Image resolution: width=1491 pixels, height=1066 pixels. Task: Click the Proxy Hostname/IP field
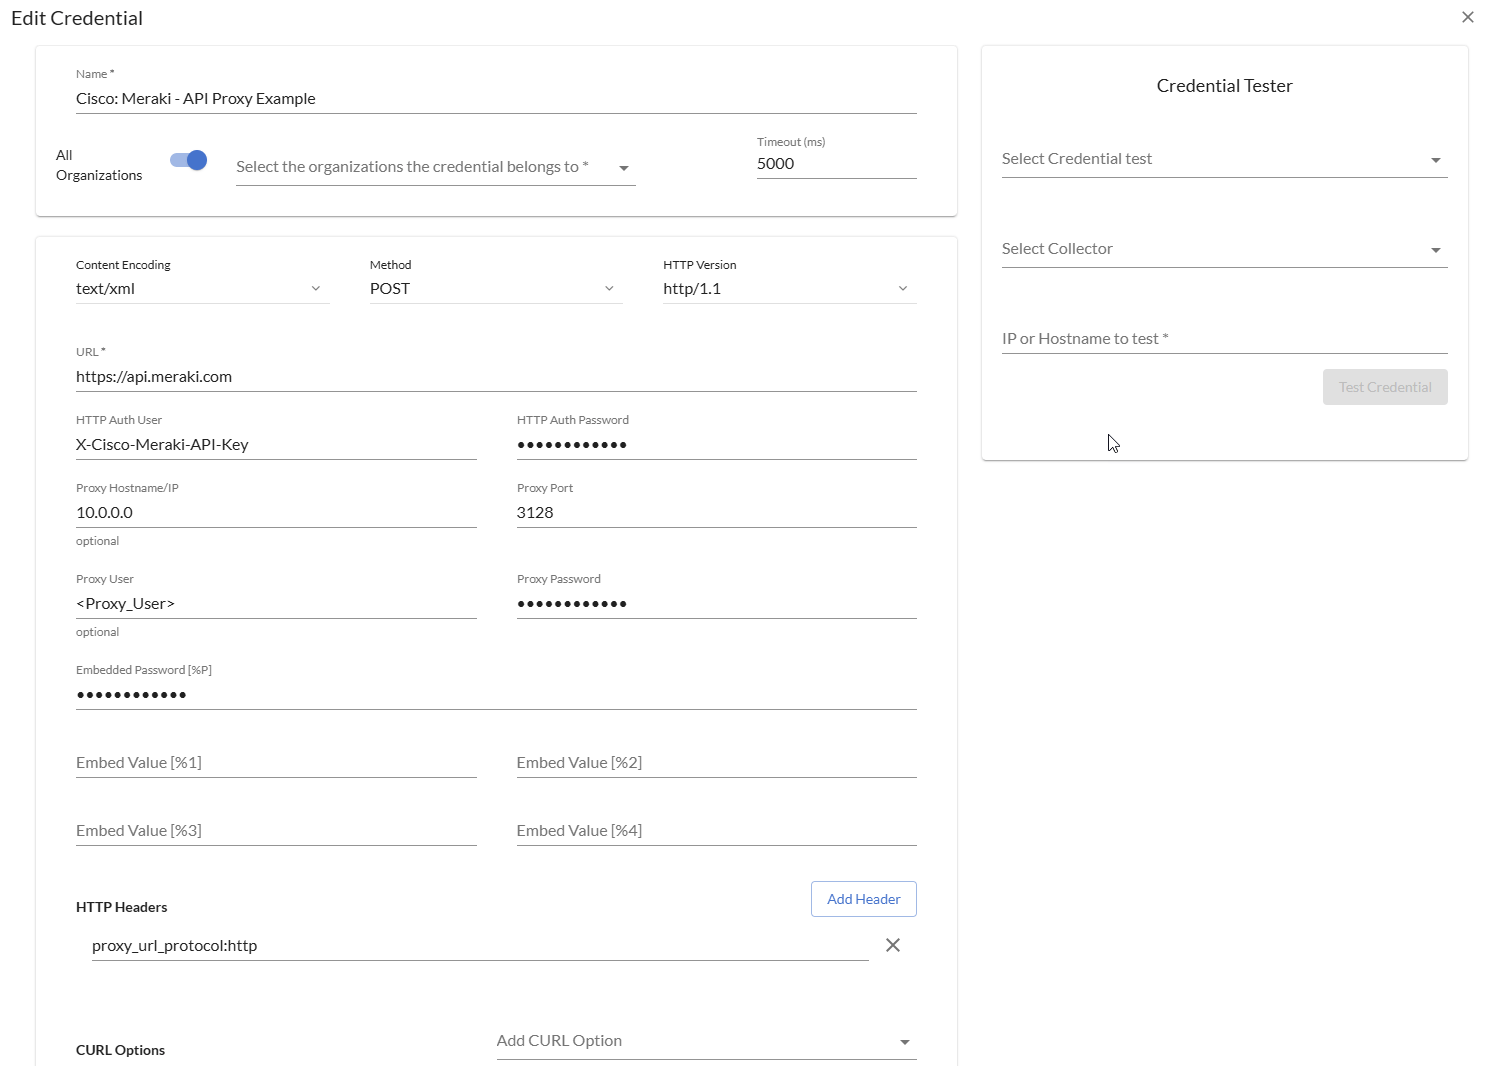(275, 513)
